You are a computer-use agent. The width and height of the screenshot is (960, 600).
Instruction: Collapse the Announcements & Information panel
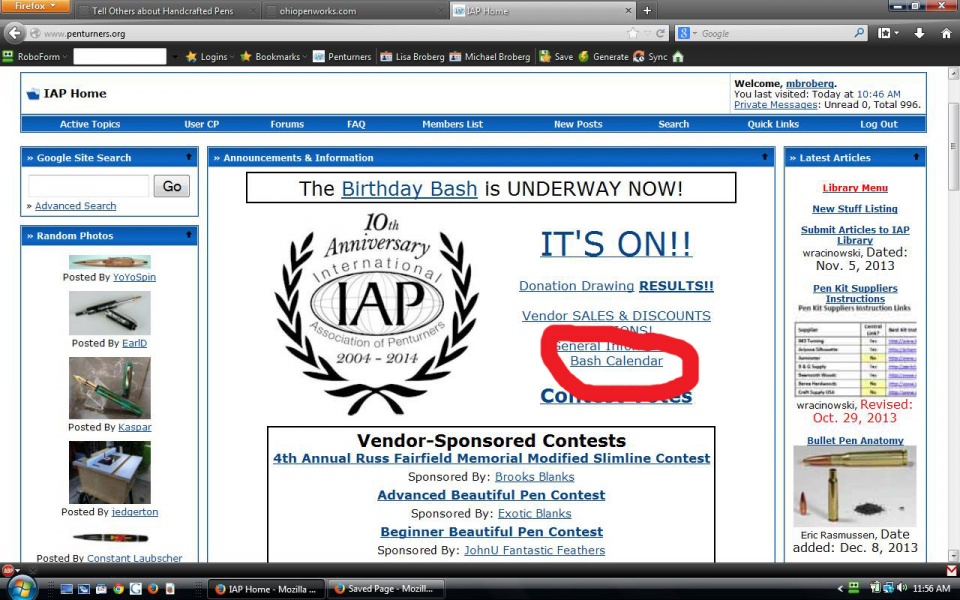[x=765, y=157]
